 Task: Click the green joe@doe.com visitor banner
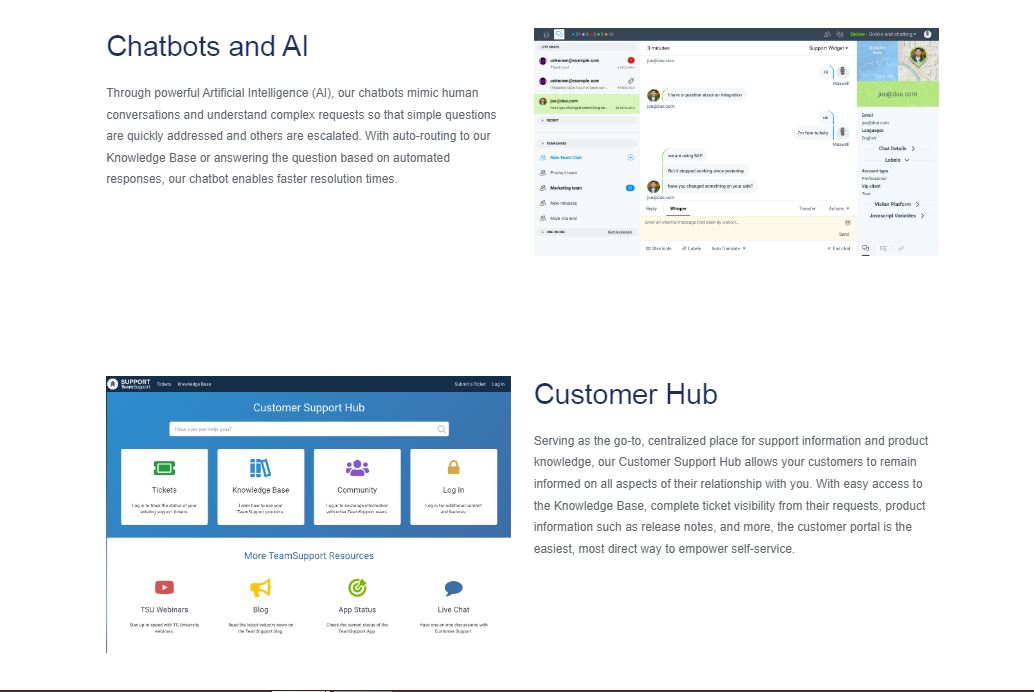point(897,94)
